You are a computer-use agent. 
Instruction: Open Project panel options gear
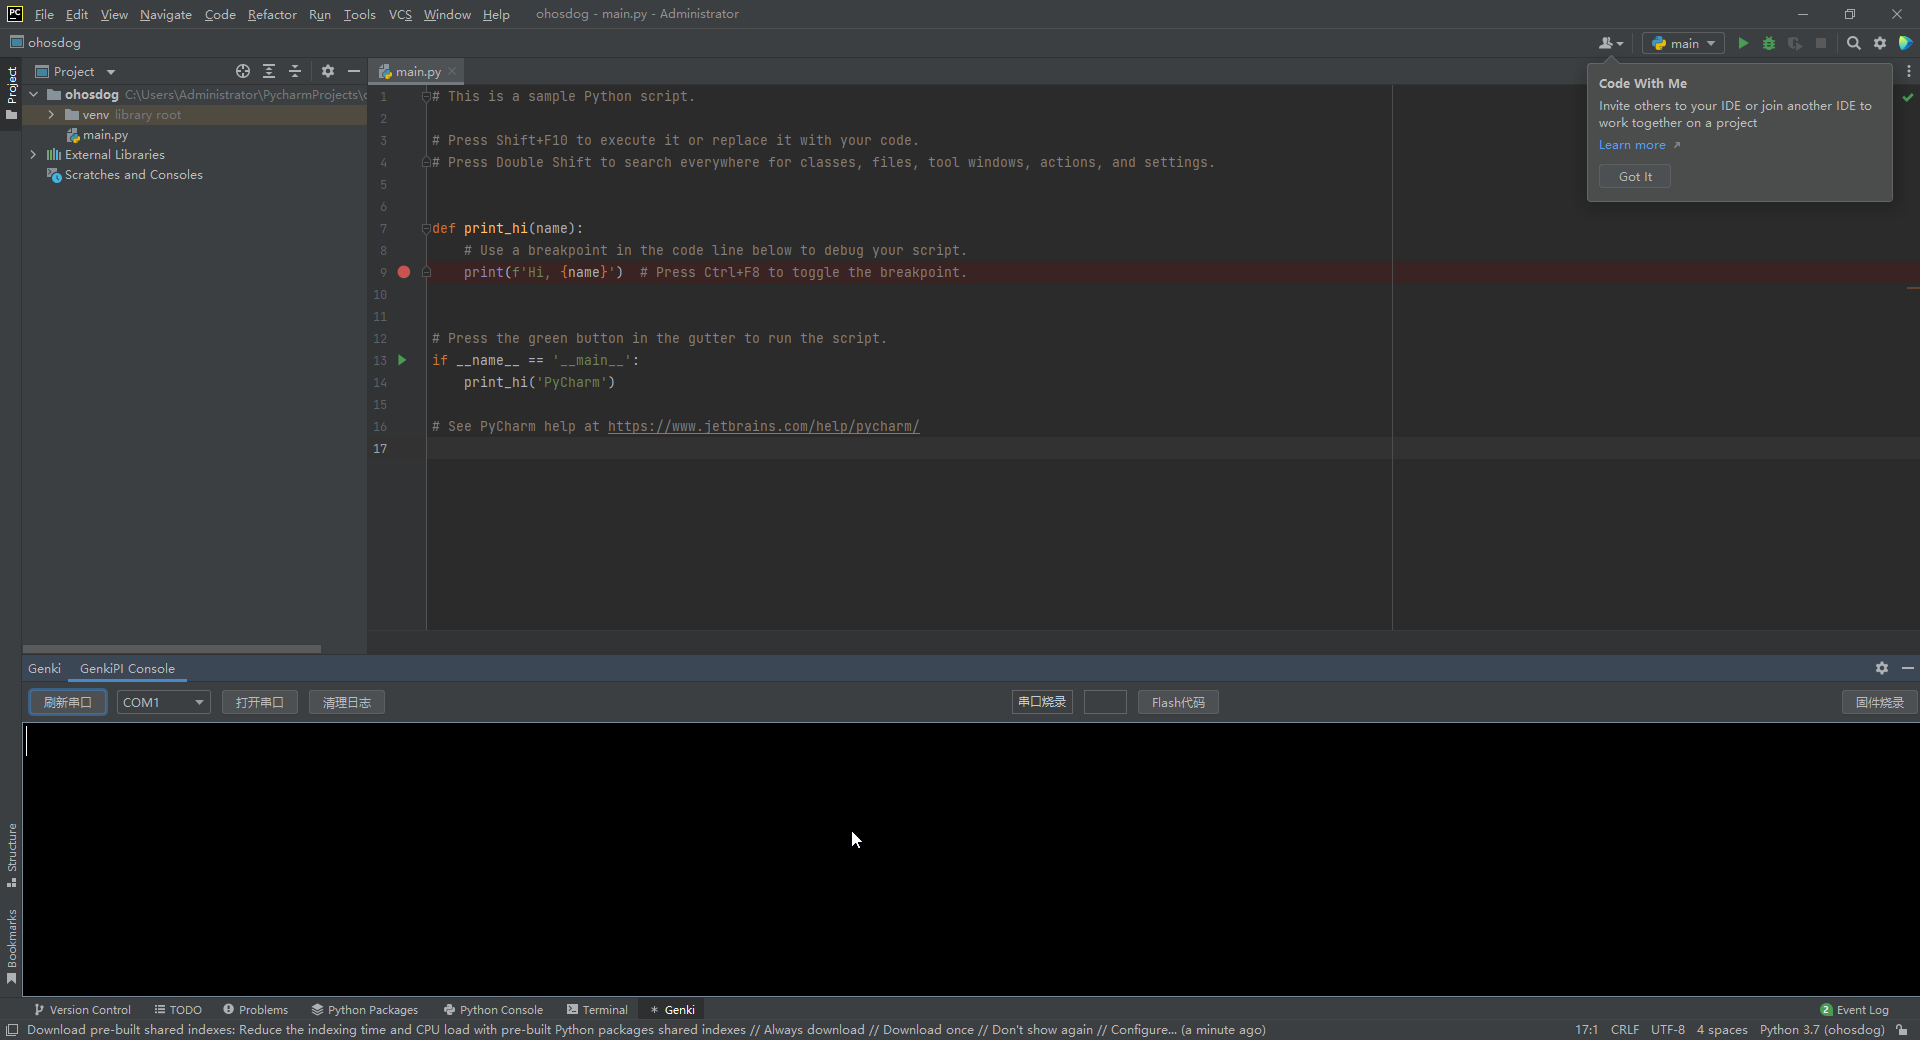point(328,71)
